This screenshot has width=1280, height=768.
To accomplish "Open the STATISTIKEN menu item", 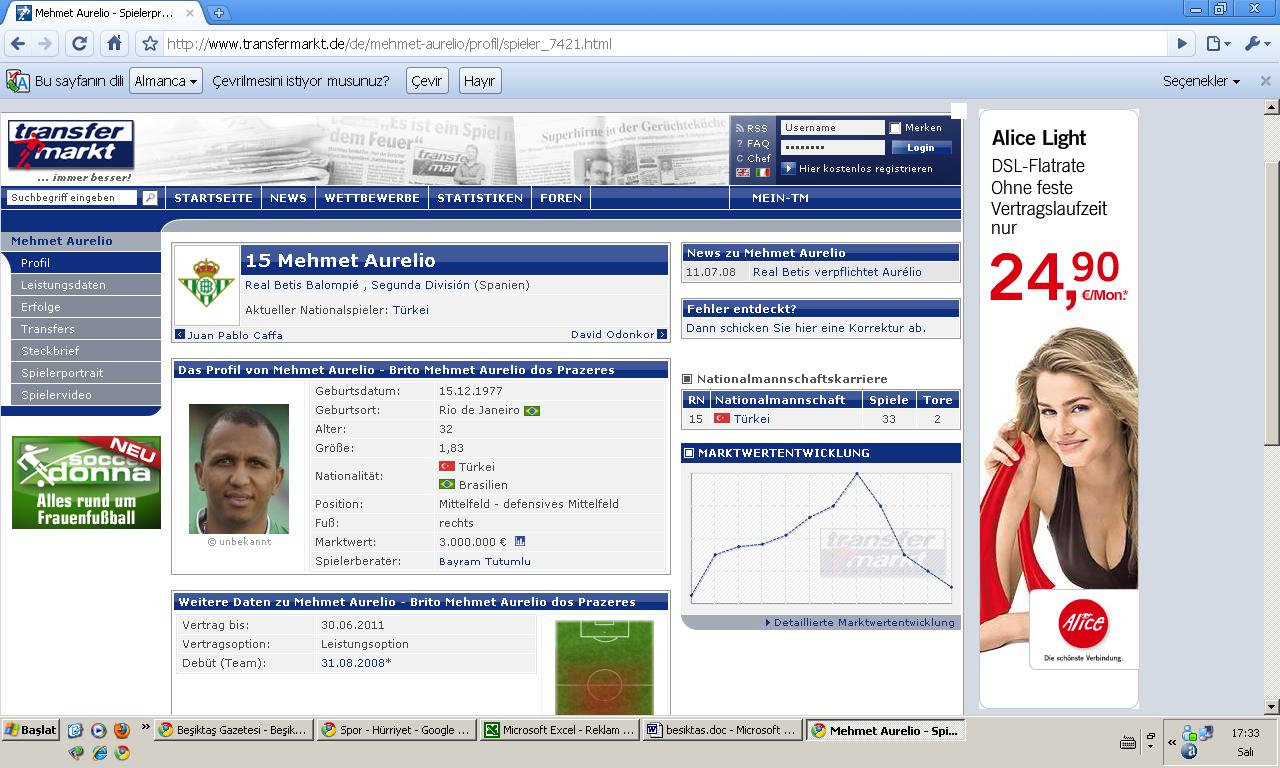I will click(480, 198).
